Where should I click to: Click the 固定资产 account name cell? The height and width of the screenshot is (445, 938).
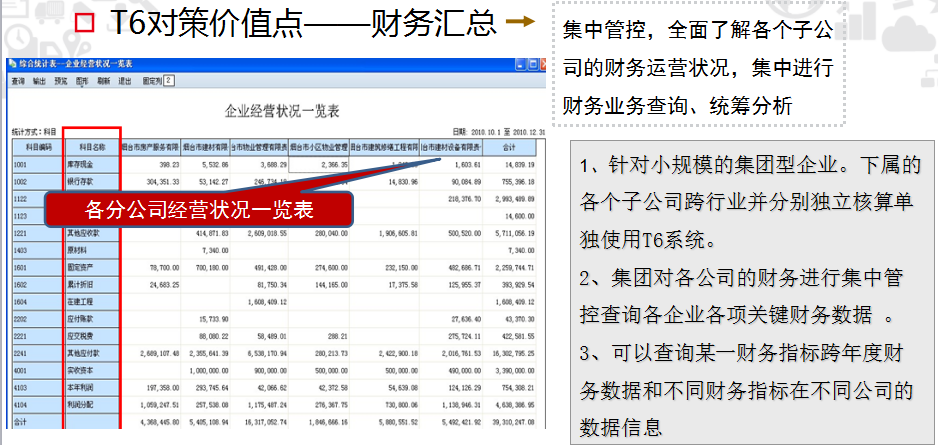pyautogui.click(x=92, y=268)
